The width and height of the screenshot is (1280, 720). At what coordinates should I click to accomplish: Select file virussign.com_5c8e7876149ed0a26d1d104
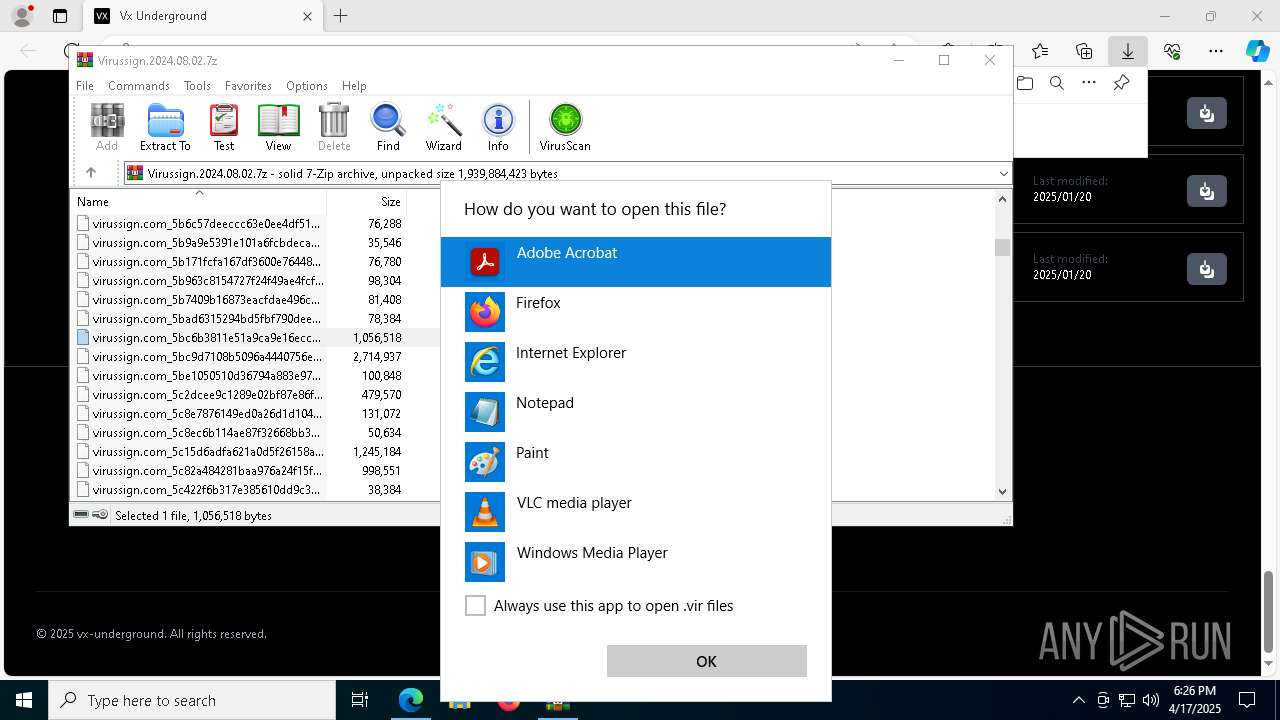tap(207, 414)
